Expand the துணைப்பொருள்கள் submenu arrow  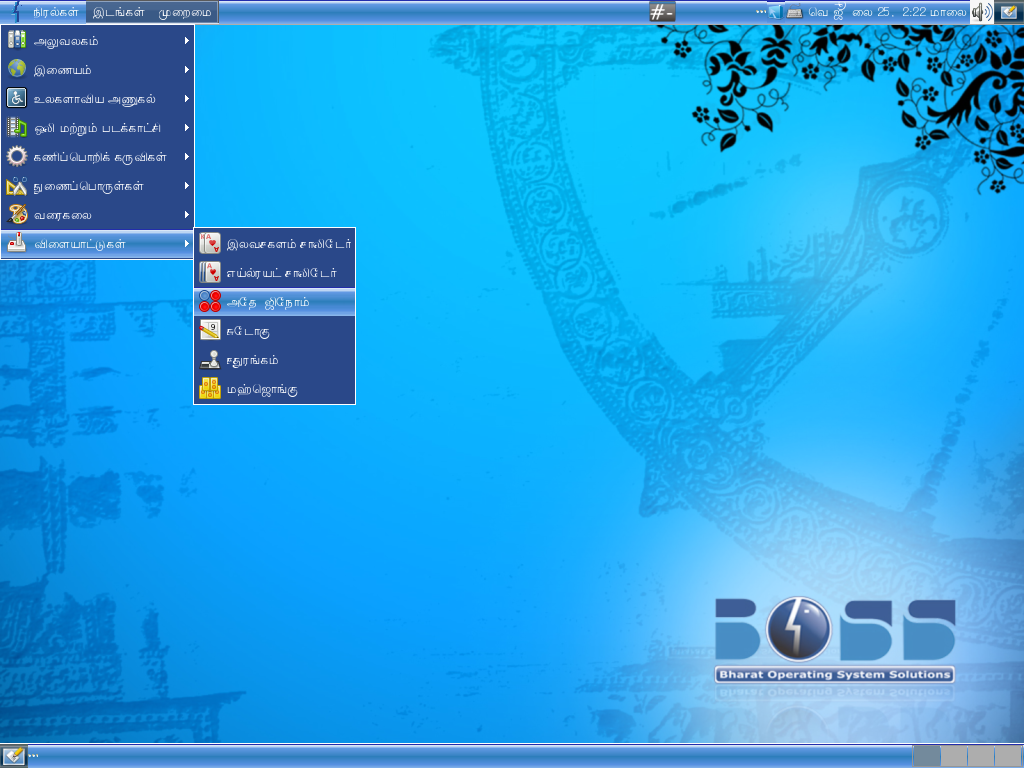(187, 185)
